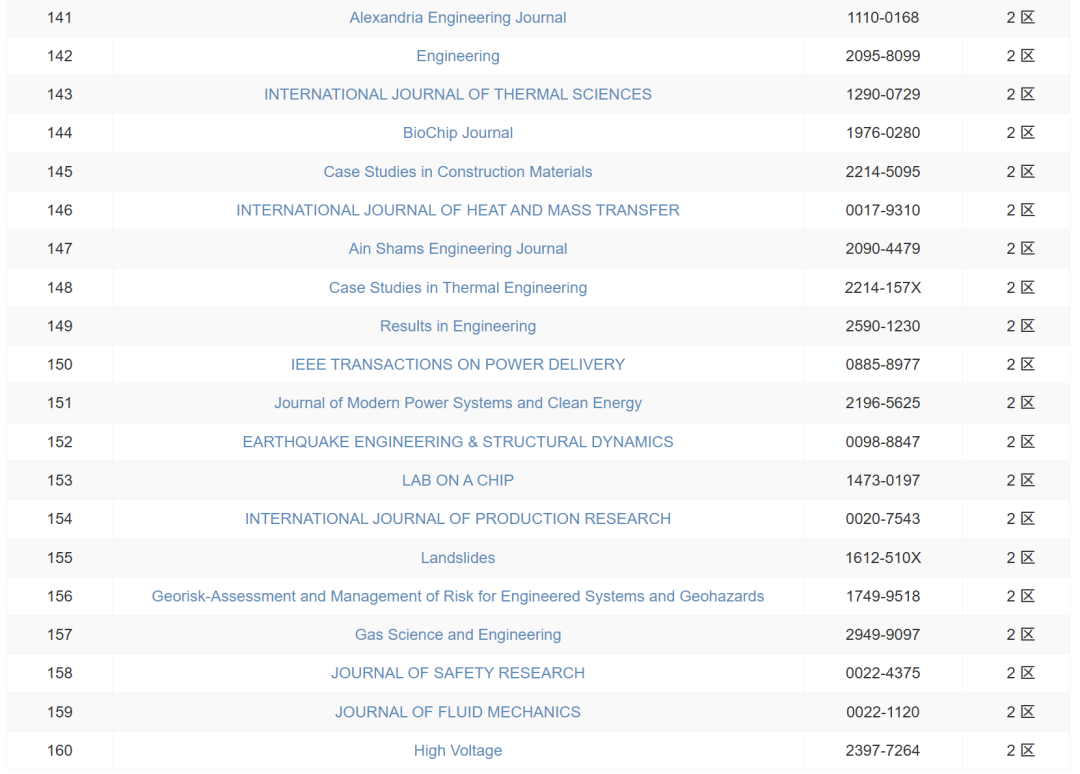The height and width of the screenshot is (774, 1080).
Task: Open JOURNAL OF FLUID MECHANICS
Action: [457, 712]
